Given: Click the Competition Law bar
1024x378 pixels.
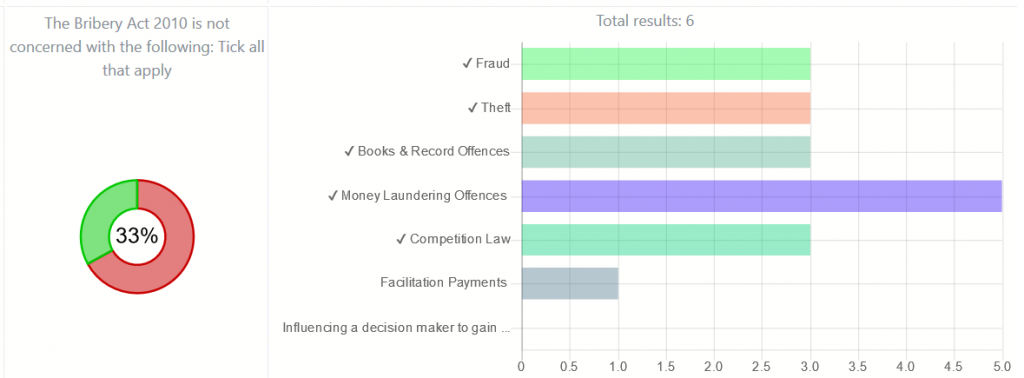Looking at the screenshot, I should click(x=666, y=240).
